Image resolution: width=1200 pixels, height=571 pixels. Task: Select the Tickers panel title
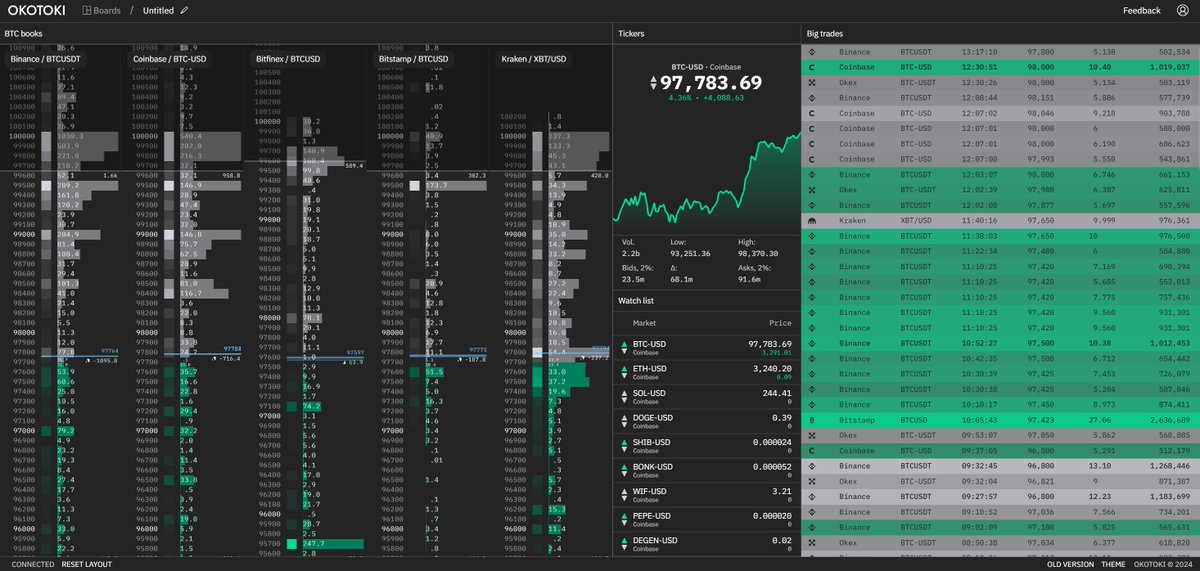(x=632, y=33)
